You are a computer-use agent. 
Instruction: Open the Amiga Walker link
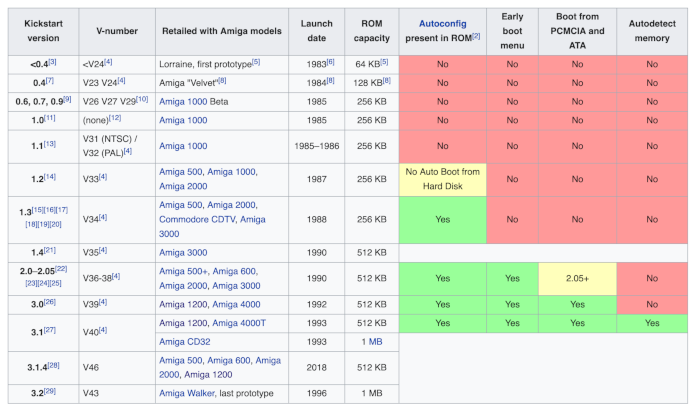(x=192, y=394)
